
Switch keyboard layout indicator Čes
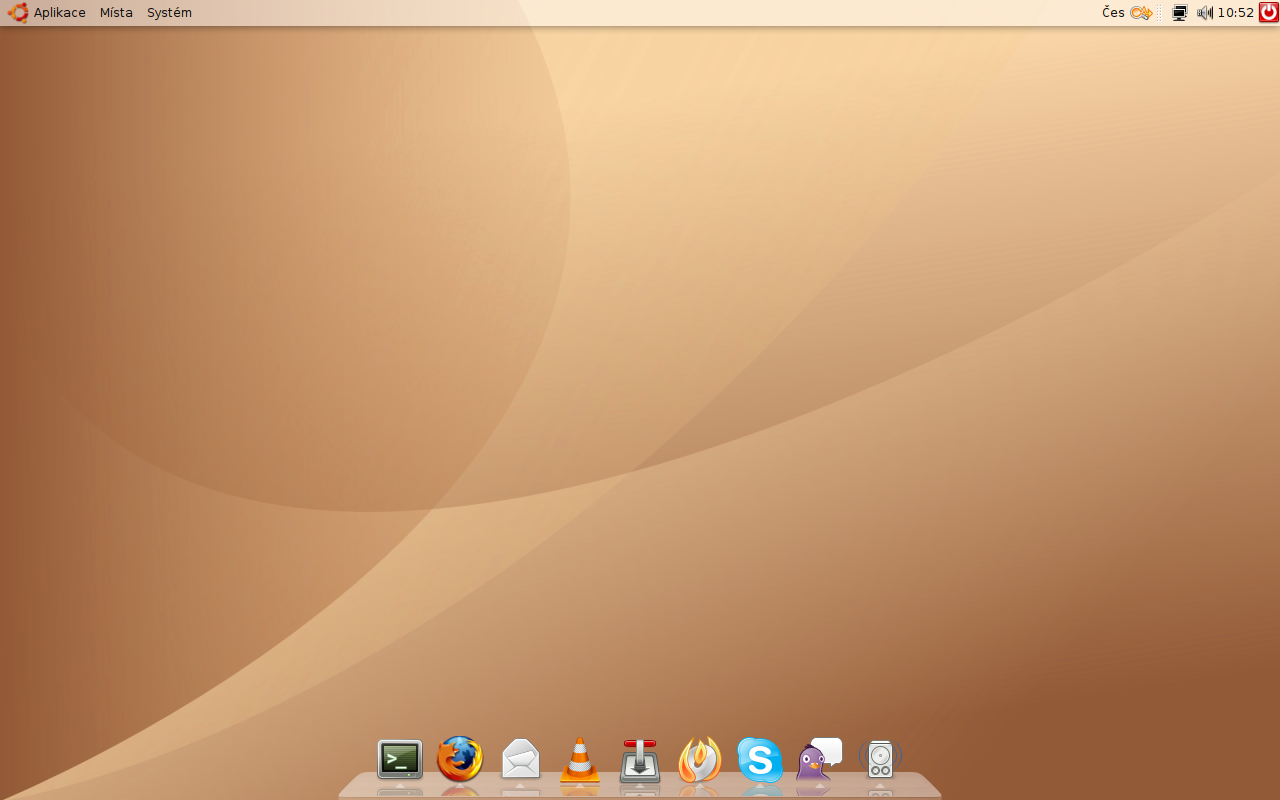point(1113,13)
